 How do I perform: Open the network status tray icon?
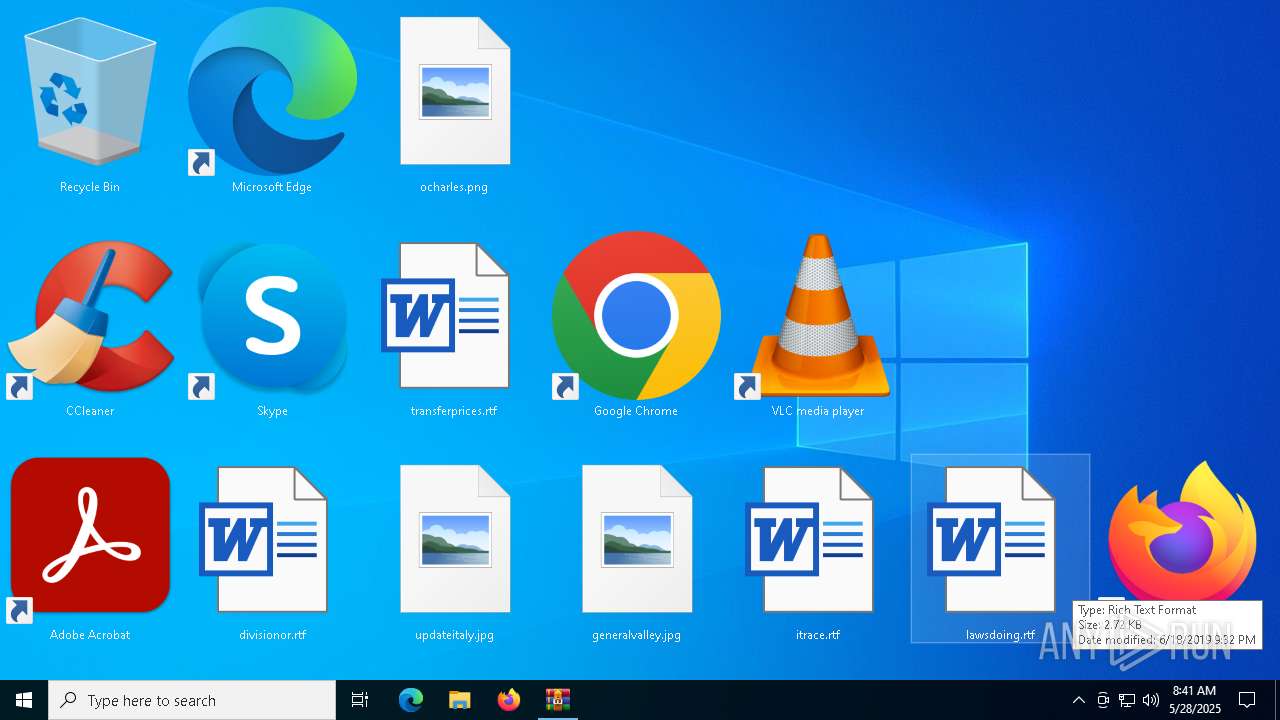1127,700
